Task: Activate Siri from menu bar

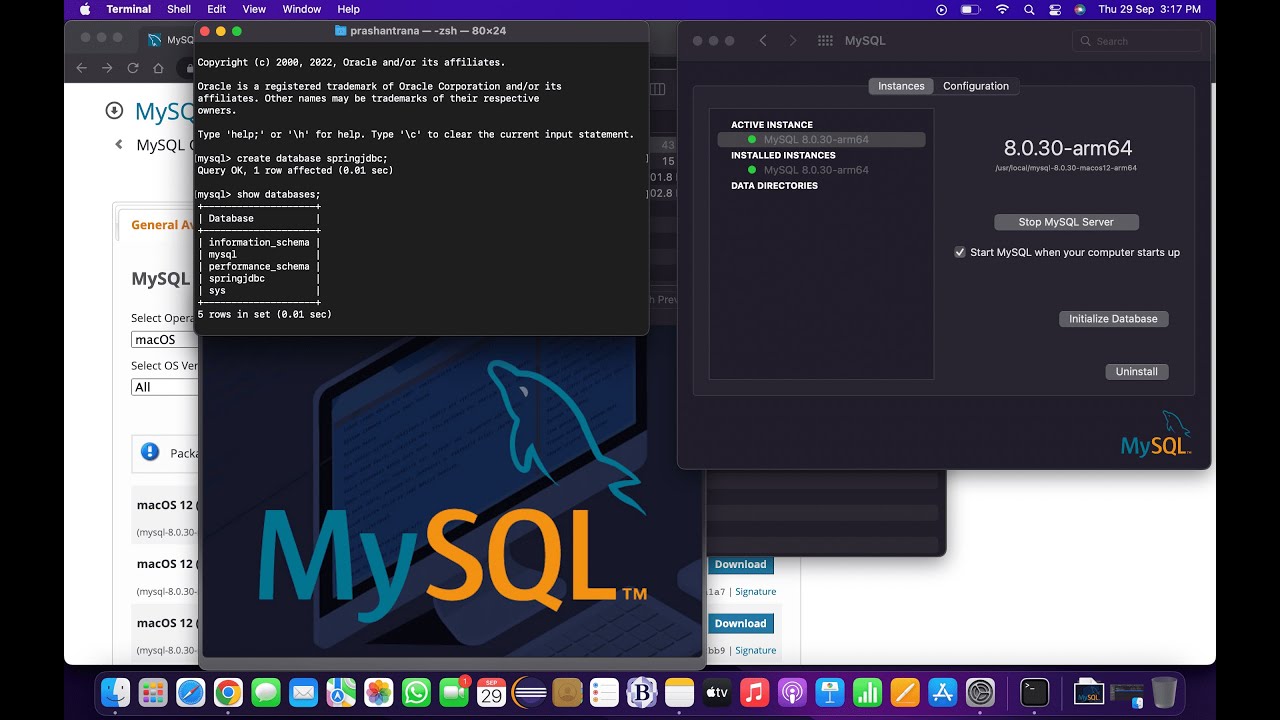Action: click(x=1080, y=9)
